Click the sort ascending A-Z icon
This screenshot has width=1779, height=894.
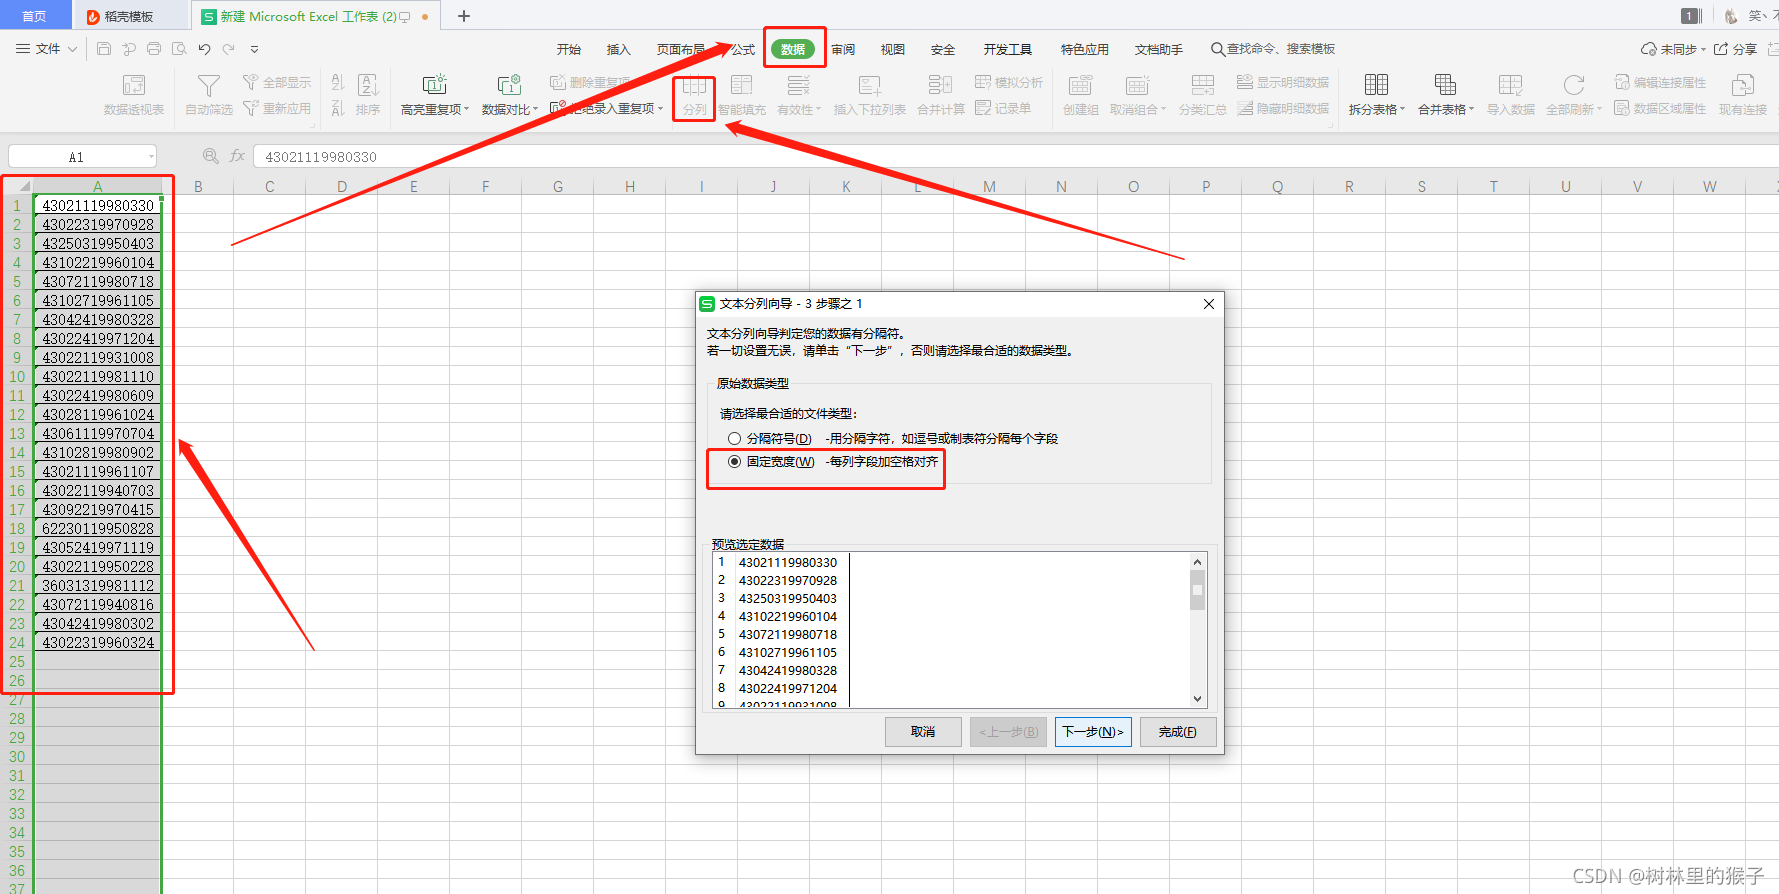click(338, 82)
